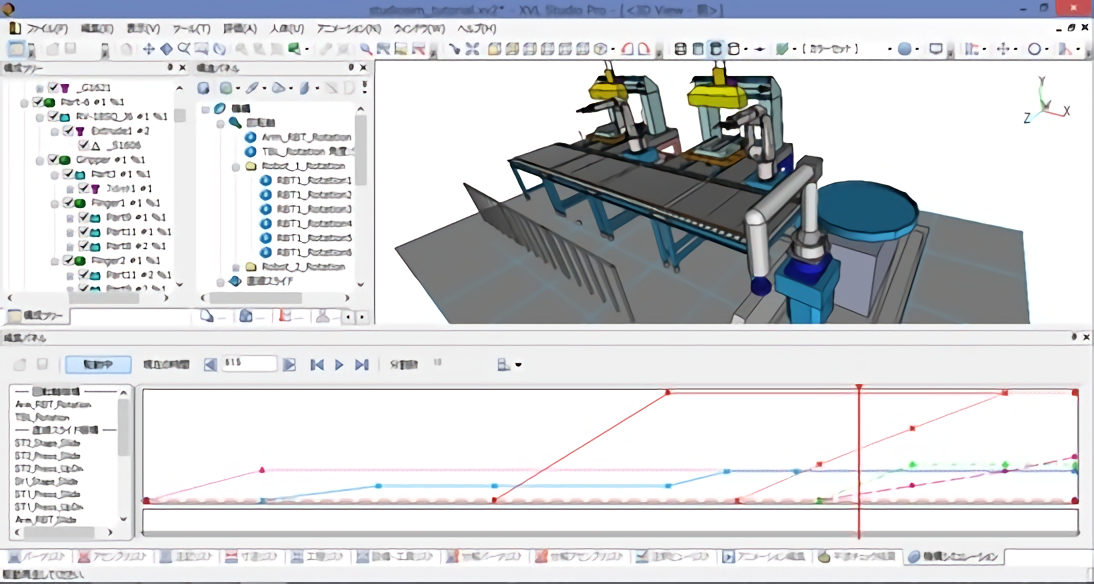Image resolution: width=1094 pixels, height=584 pixels.
Task: Click the pencil icon in mechanism panel toolbar
Action: point(252,88)
